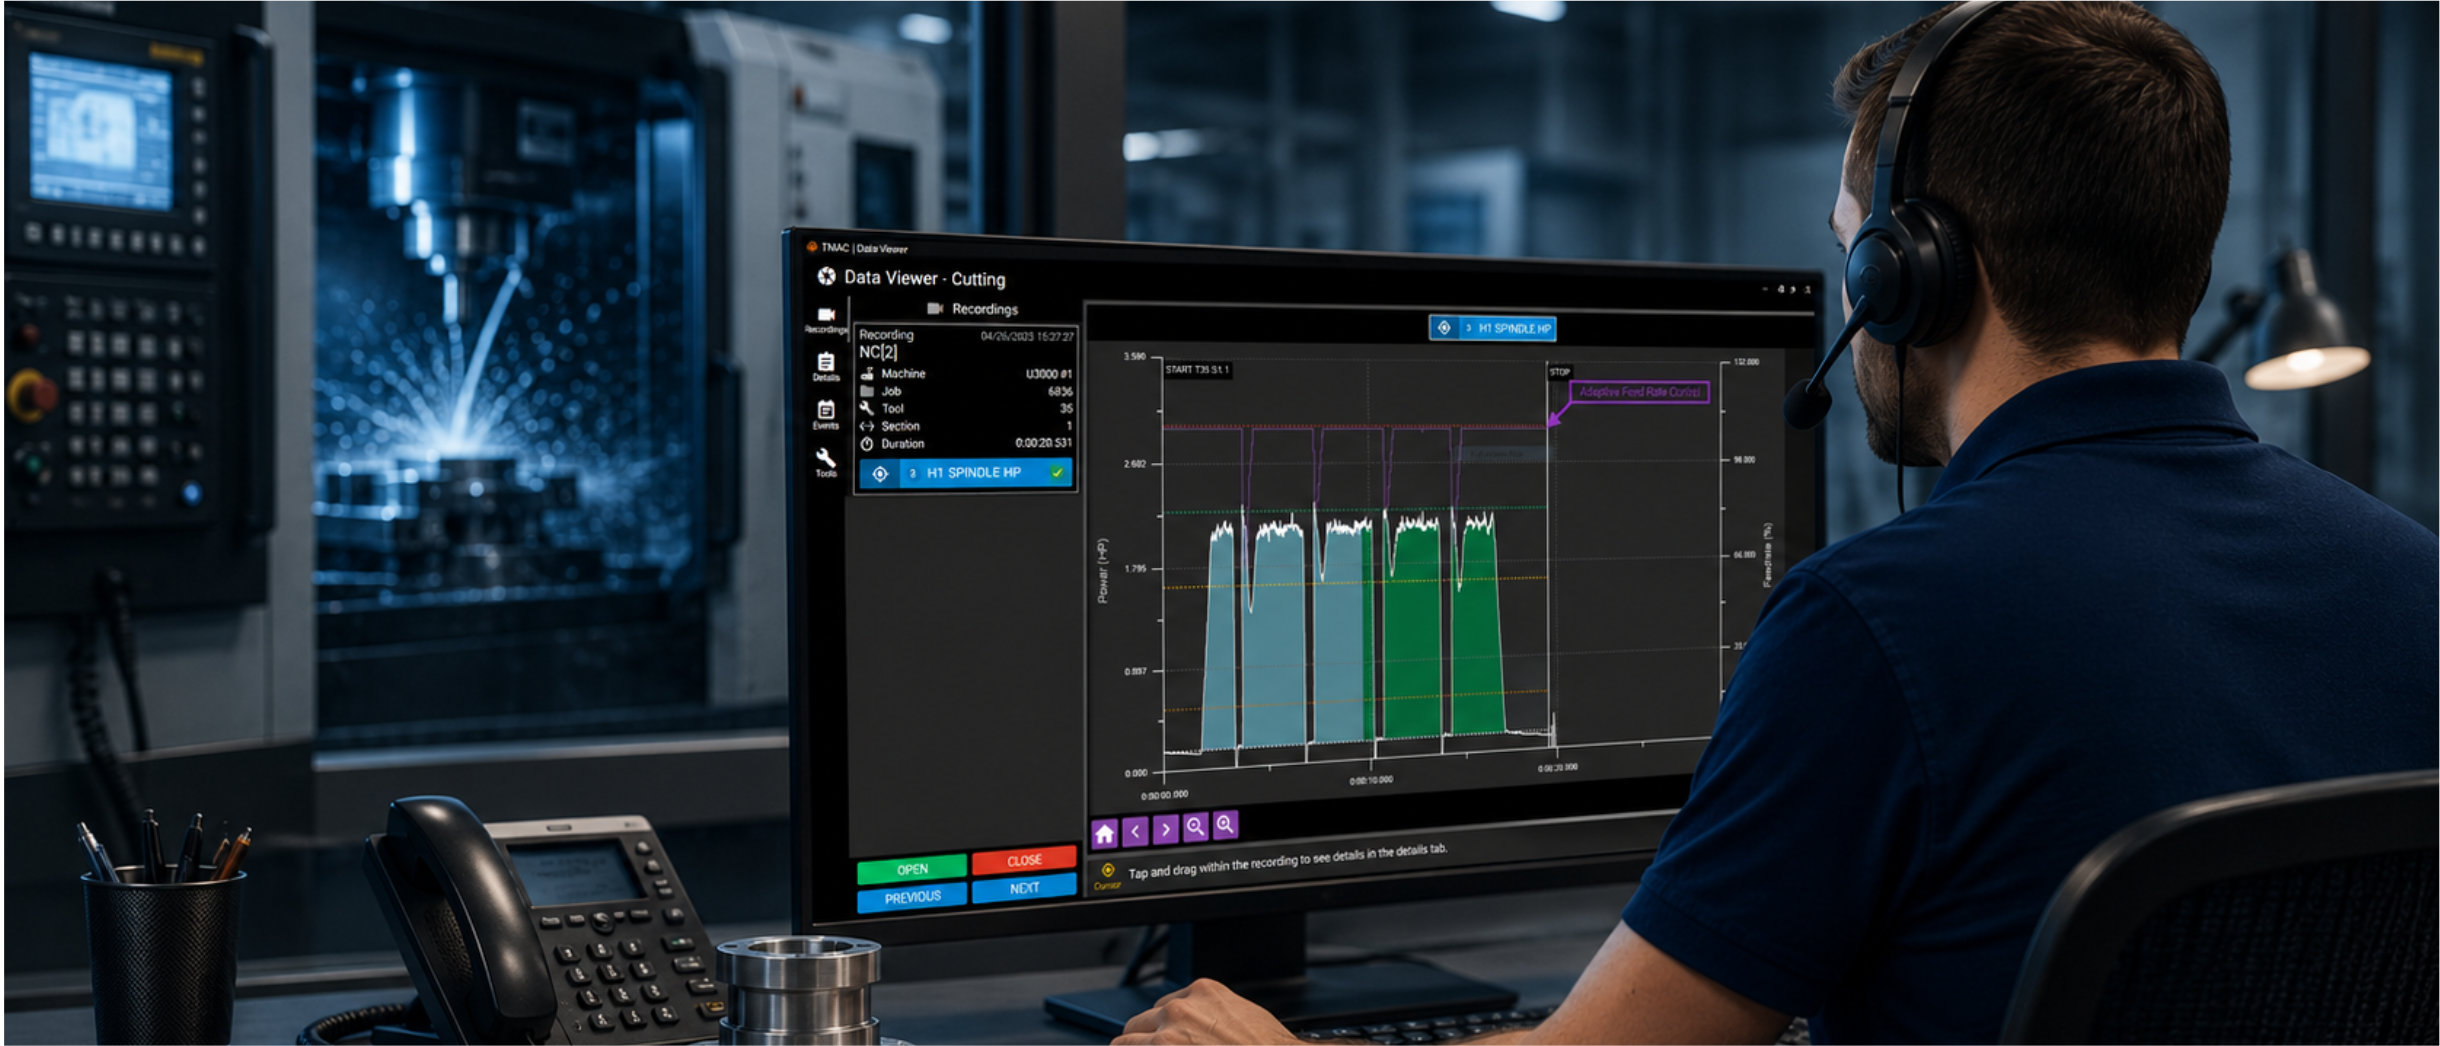Viewport: 2440px width, 1046px height.
Task: Click the yellow Cursor mode icon
Action: [1107, 874]
